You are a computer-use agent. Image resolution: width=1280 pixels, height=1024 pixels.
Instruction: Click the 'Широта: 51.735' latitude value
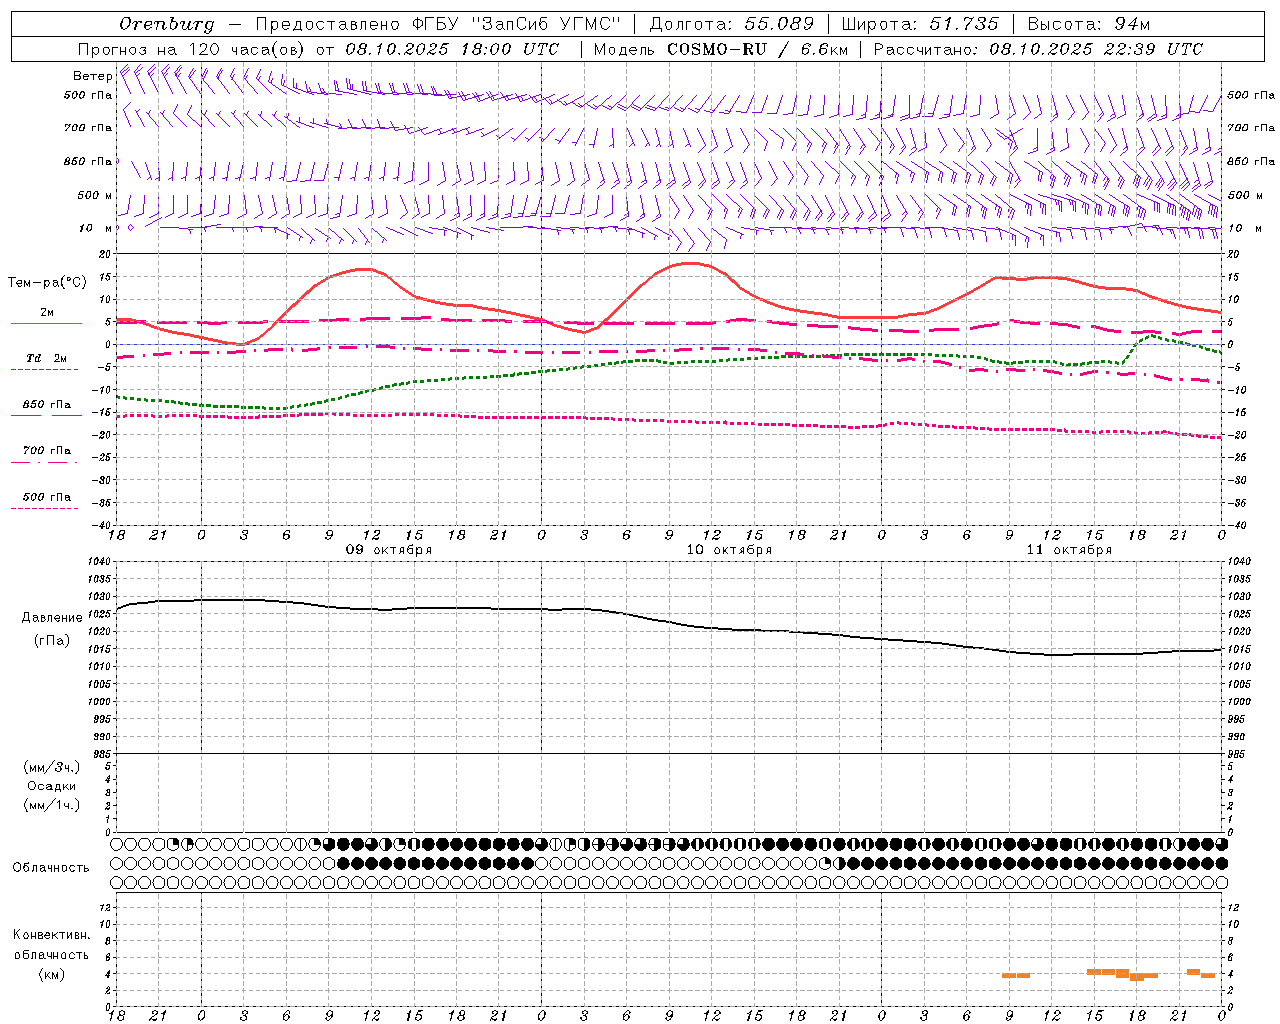click(x=919, y=24)
